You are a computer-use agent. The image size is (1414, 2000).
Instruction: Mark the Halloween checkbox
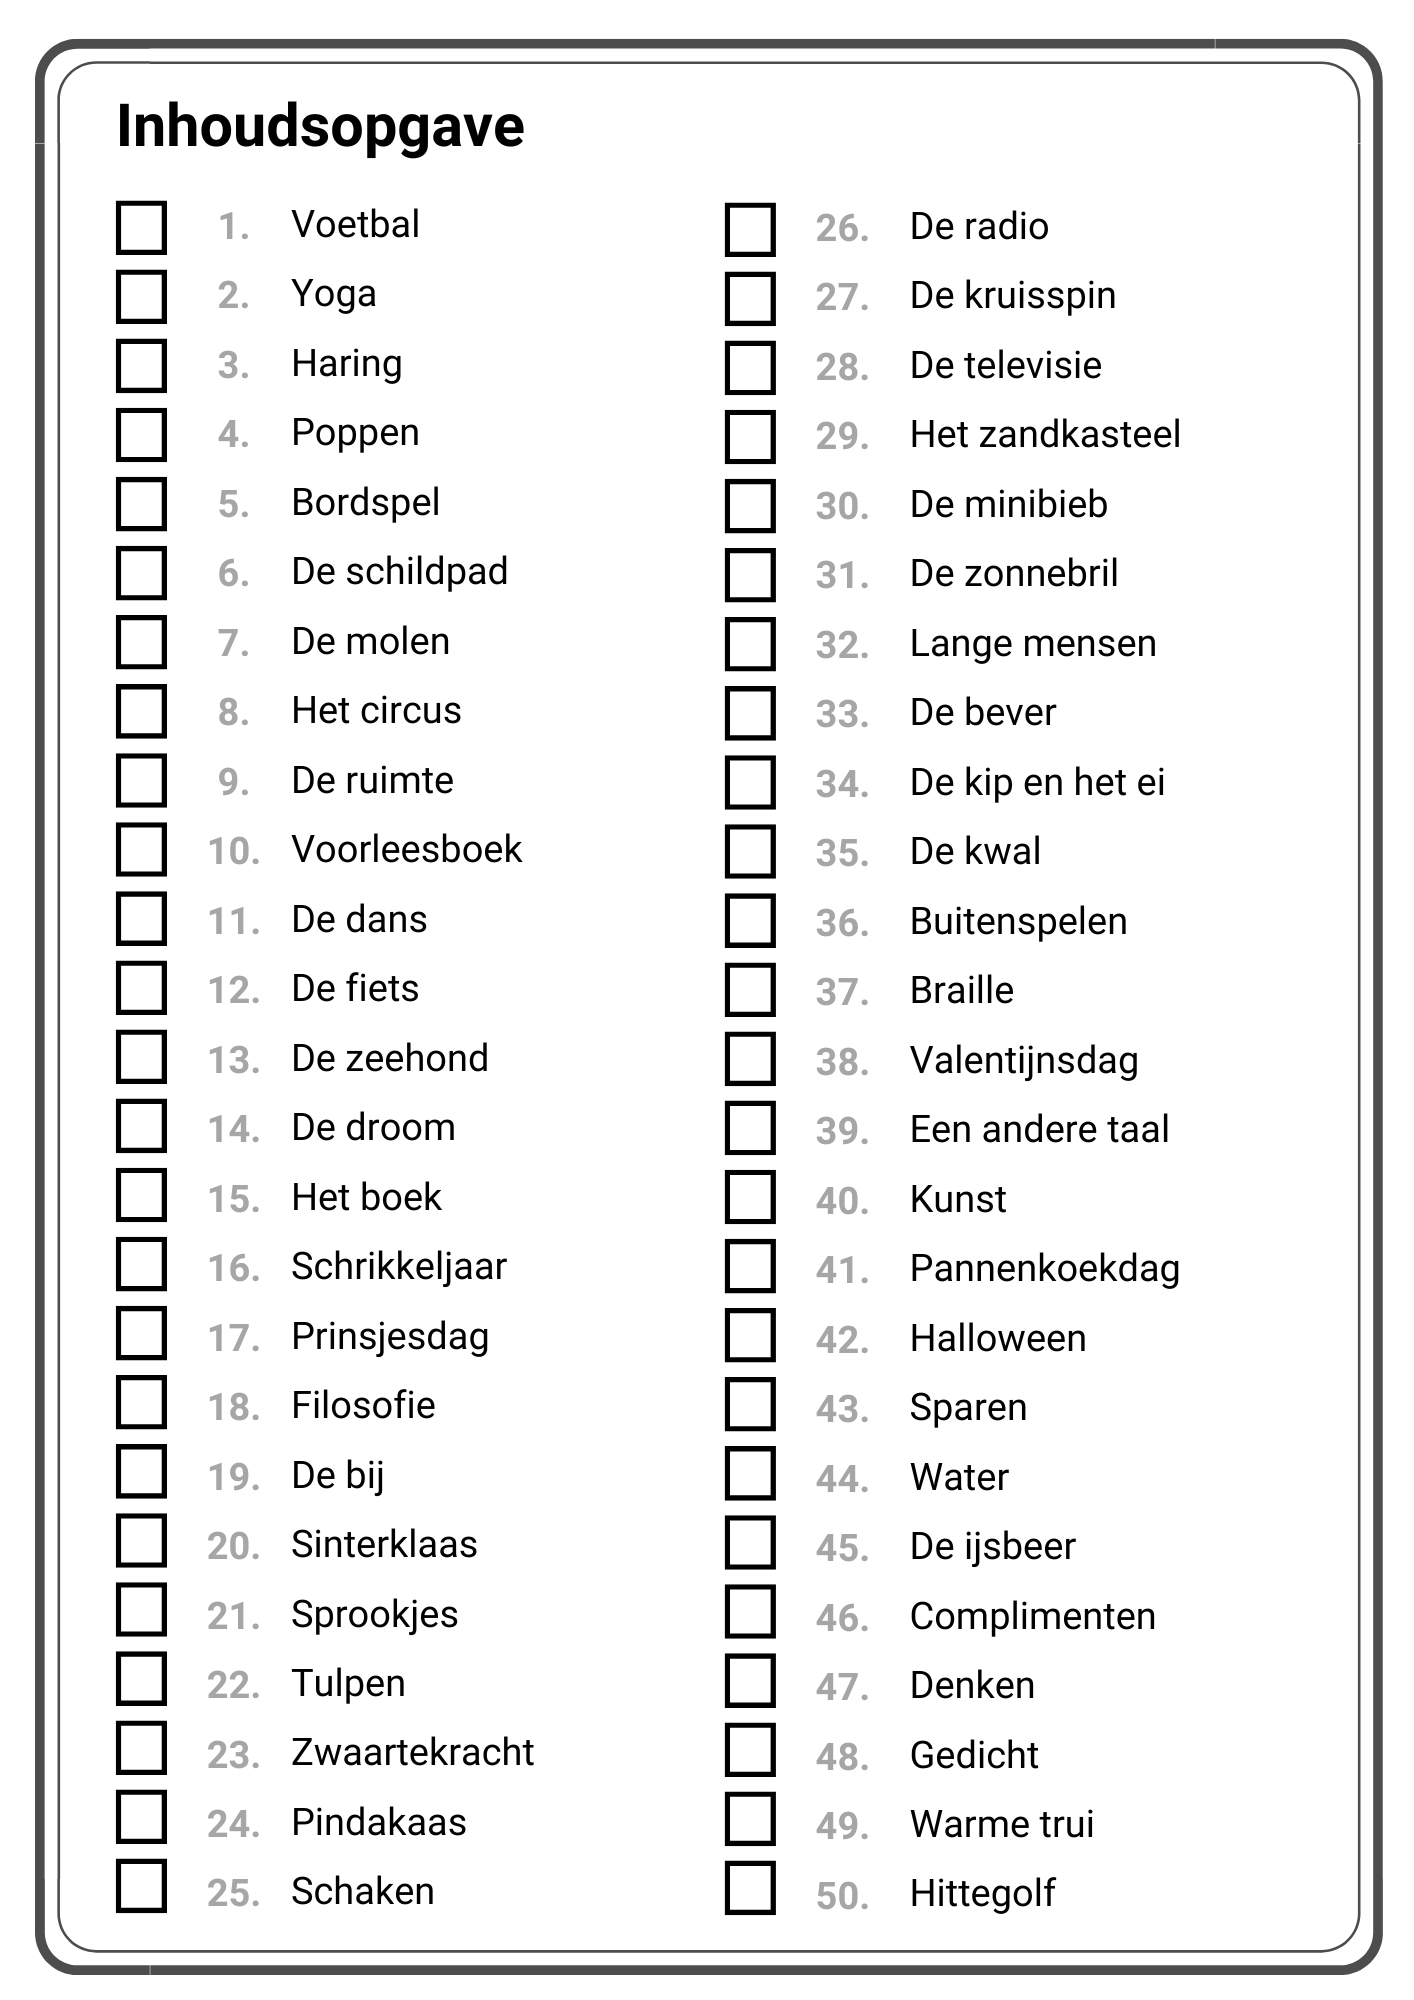[750, 1337]
